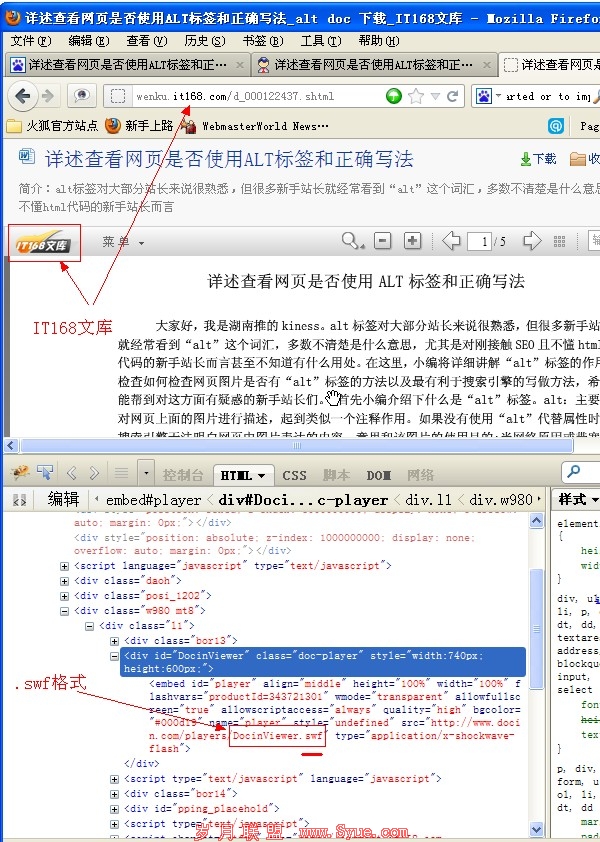The height and width of the screenshot is (842, 600).
Task: Go to next page with the right arrow
Action: 531,241
